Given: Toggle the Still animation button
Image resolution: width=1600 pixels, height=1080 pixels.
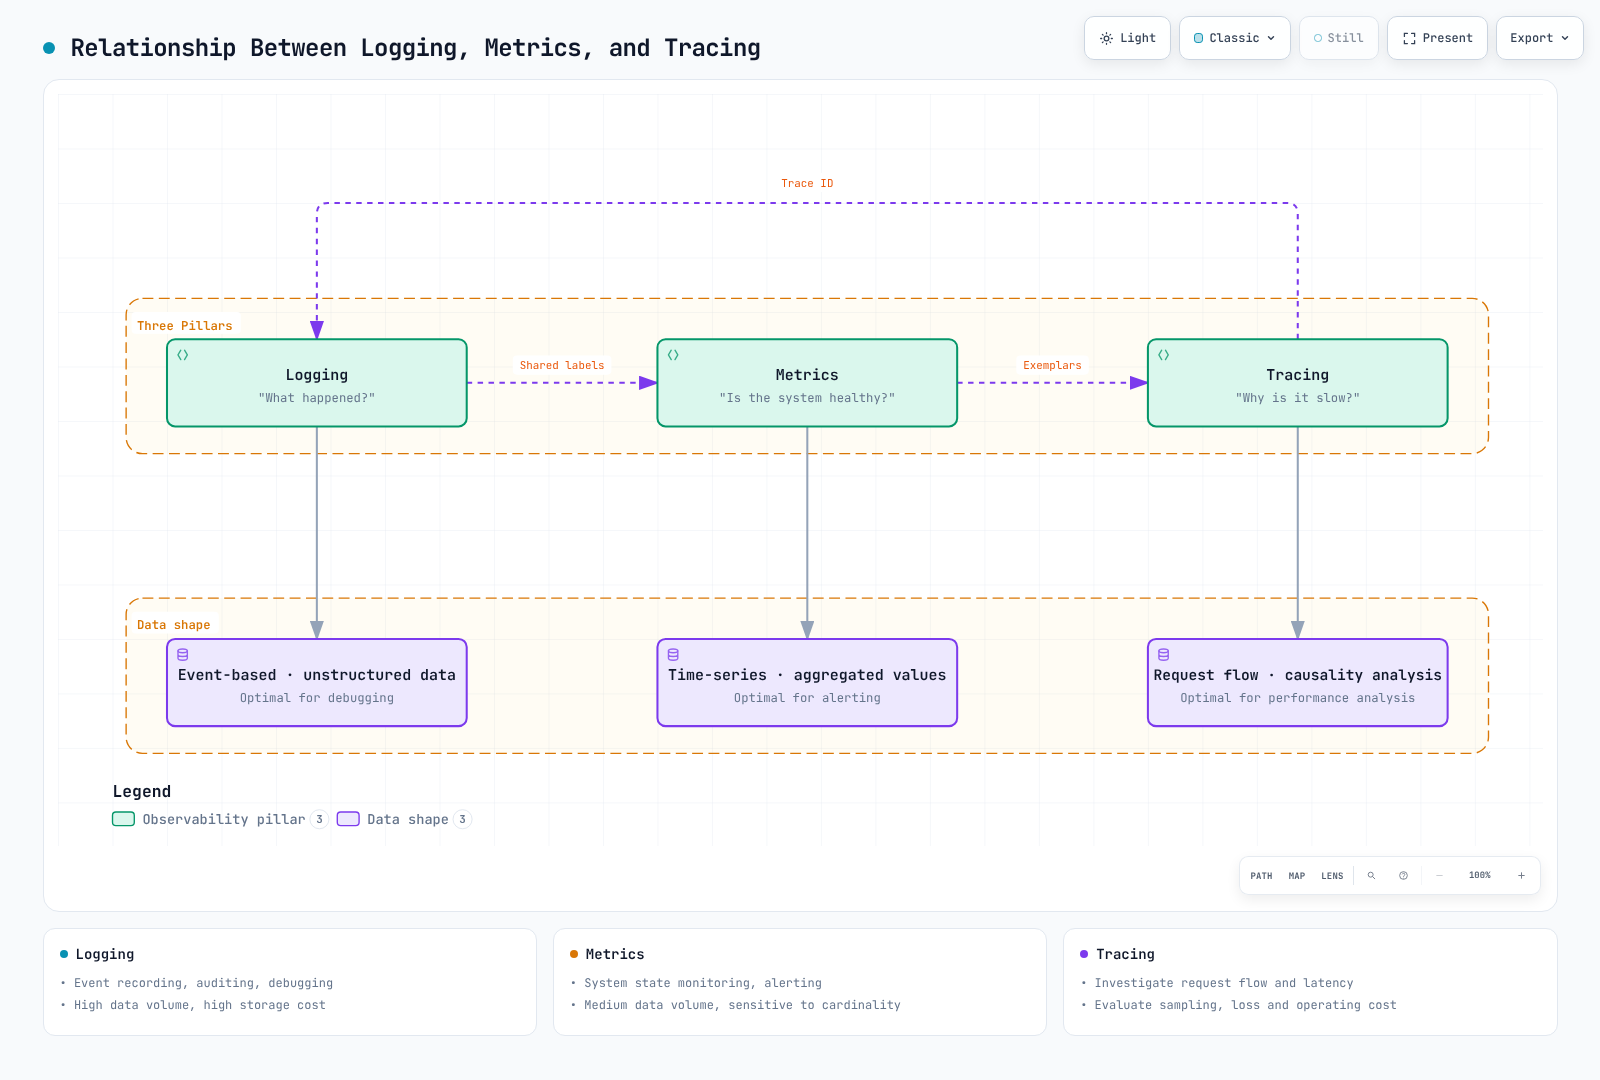Looking at the screenshot, I should (1338, 38).
